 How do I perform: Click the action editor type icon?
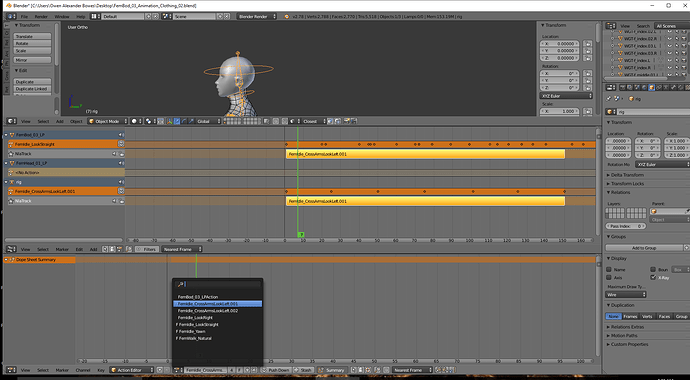click(x=11, y=370)
